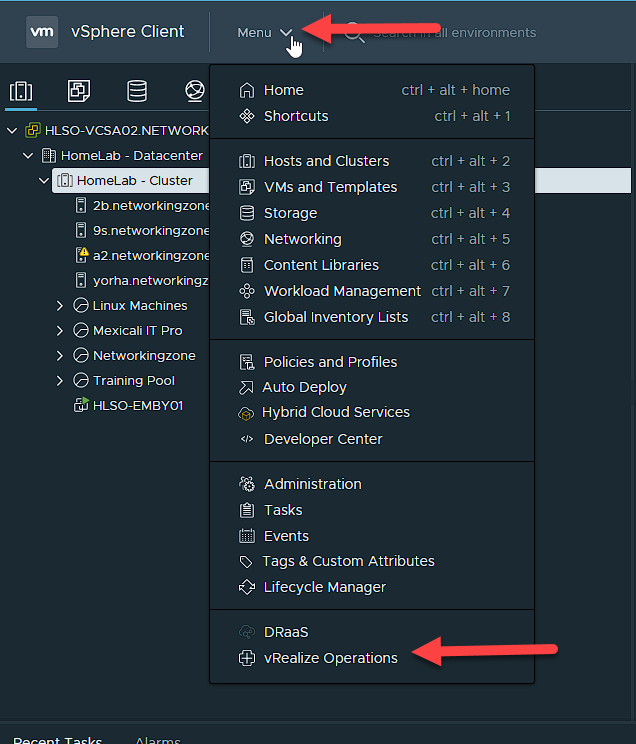Viewport: 636px width, 744px height.
Task: Choose Workload Management in the menu
Action: click(342, 291)
